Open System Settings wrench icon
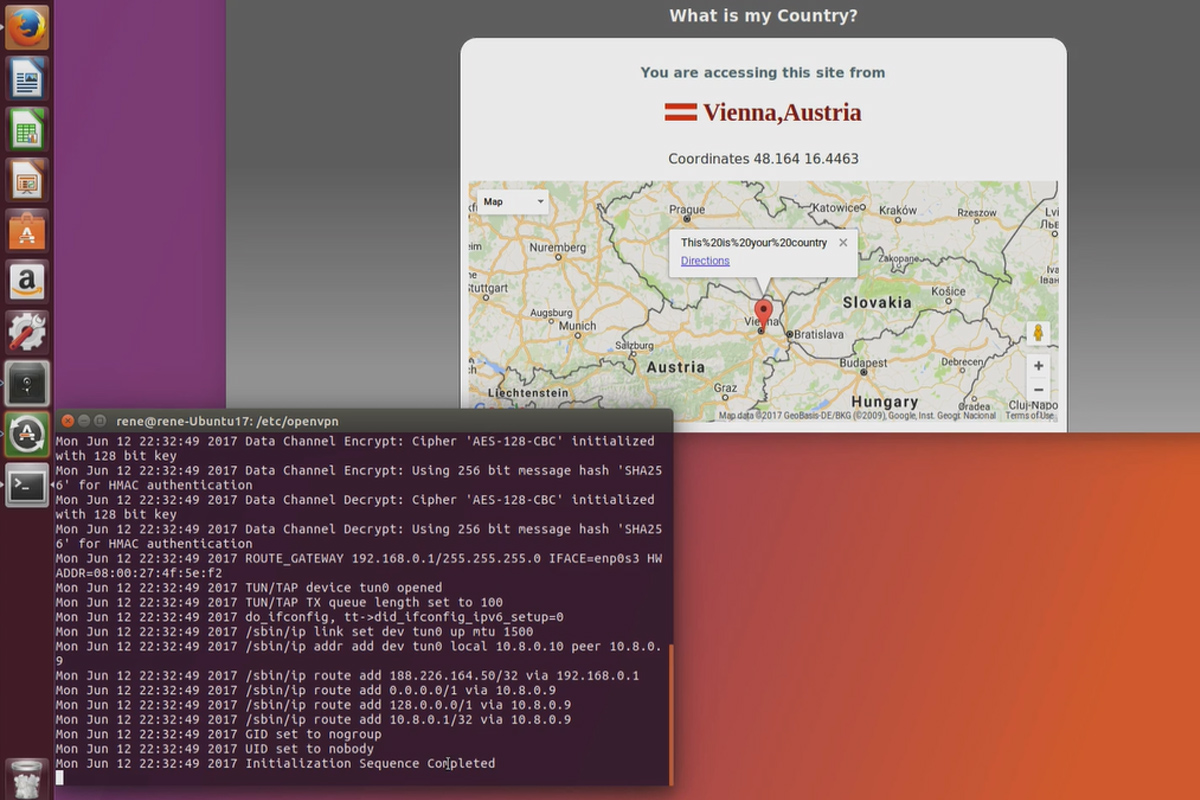 point(27,333)
